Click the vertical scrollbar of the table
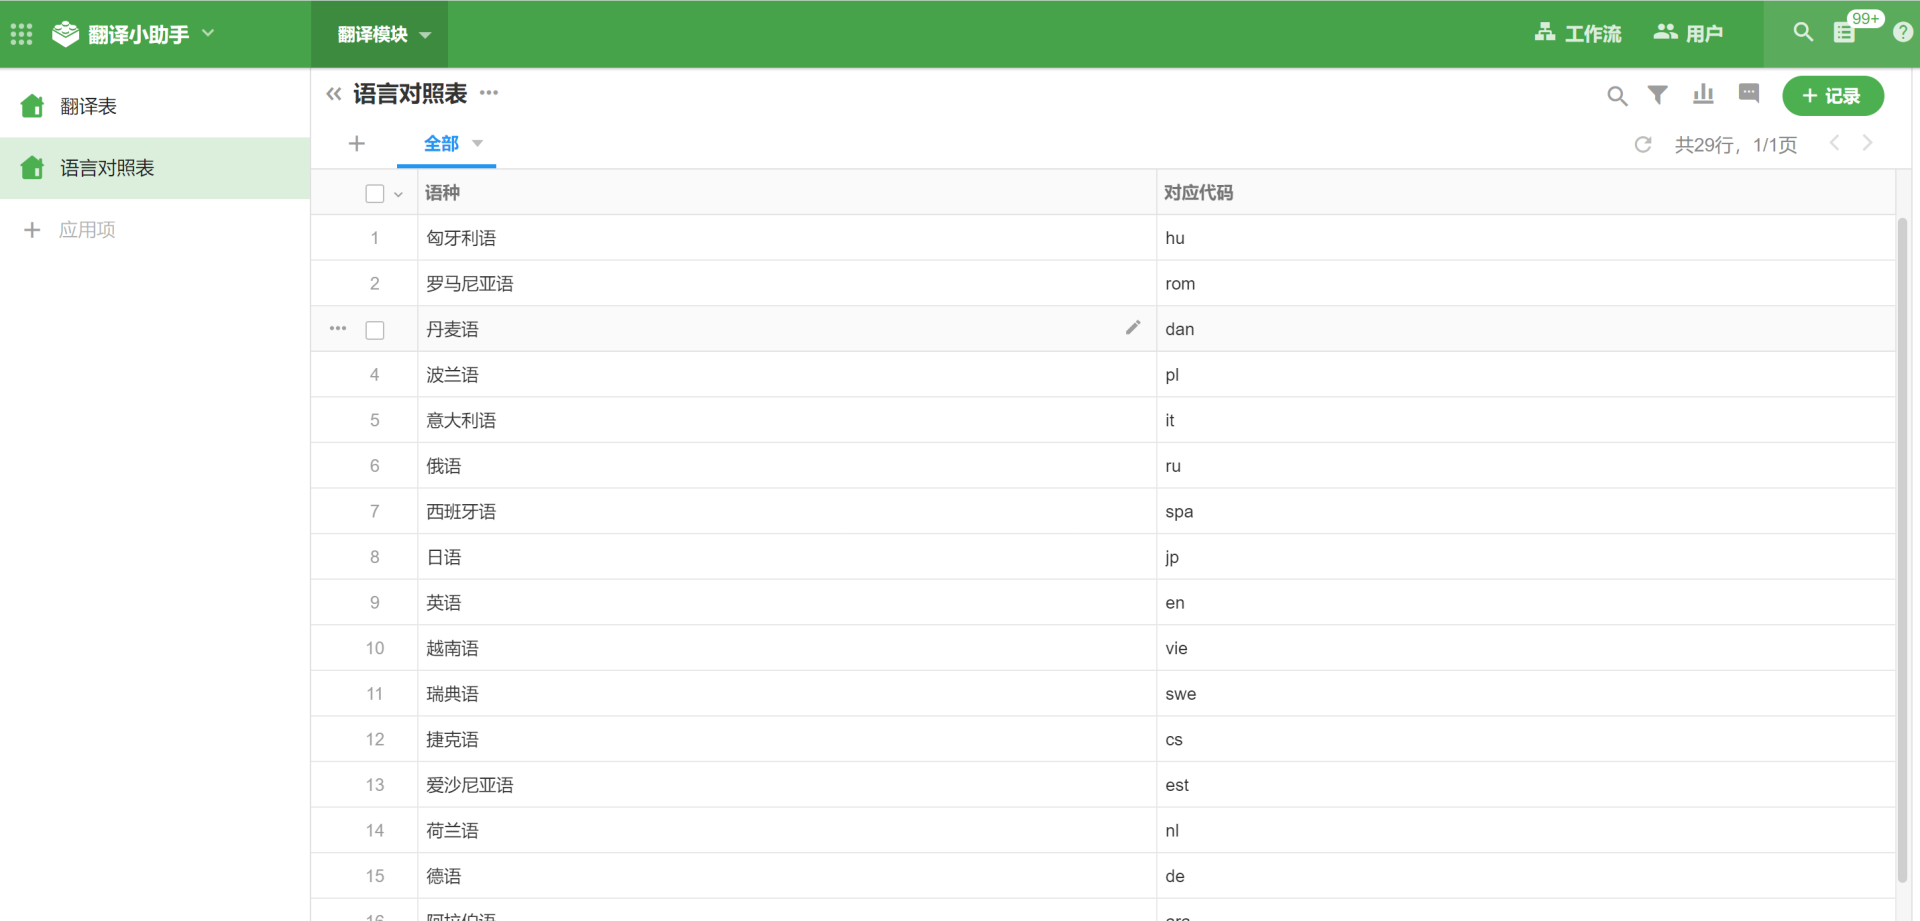The height and width of the screenshot is (921, 1920). click(x=1902, y=550)
